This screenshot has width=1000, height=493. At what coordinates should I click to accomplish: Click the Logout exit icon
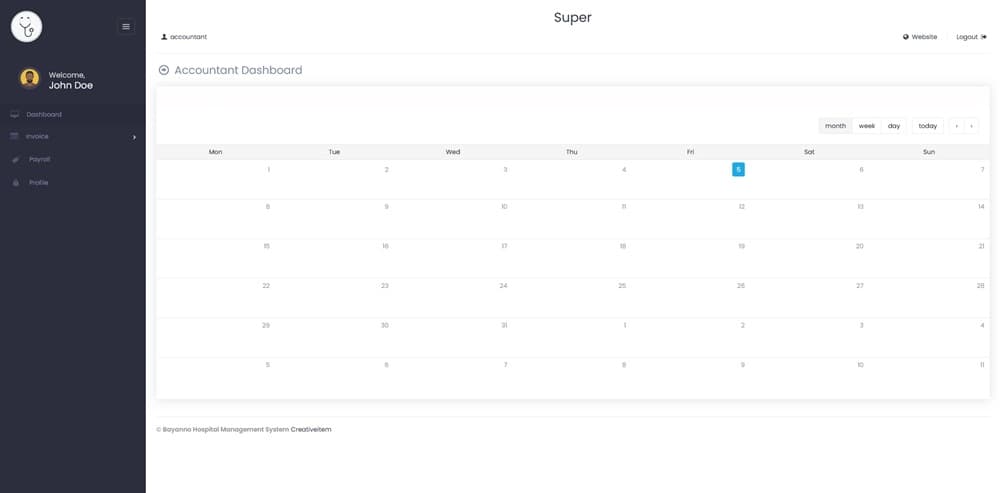[x=984, y=37]
